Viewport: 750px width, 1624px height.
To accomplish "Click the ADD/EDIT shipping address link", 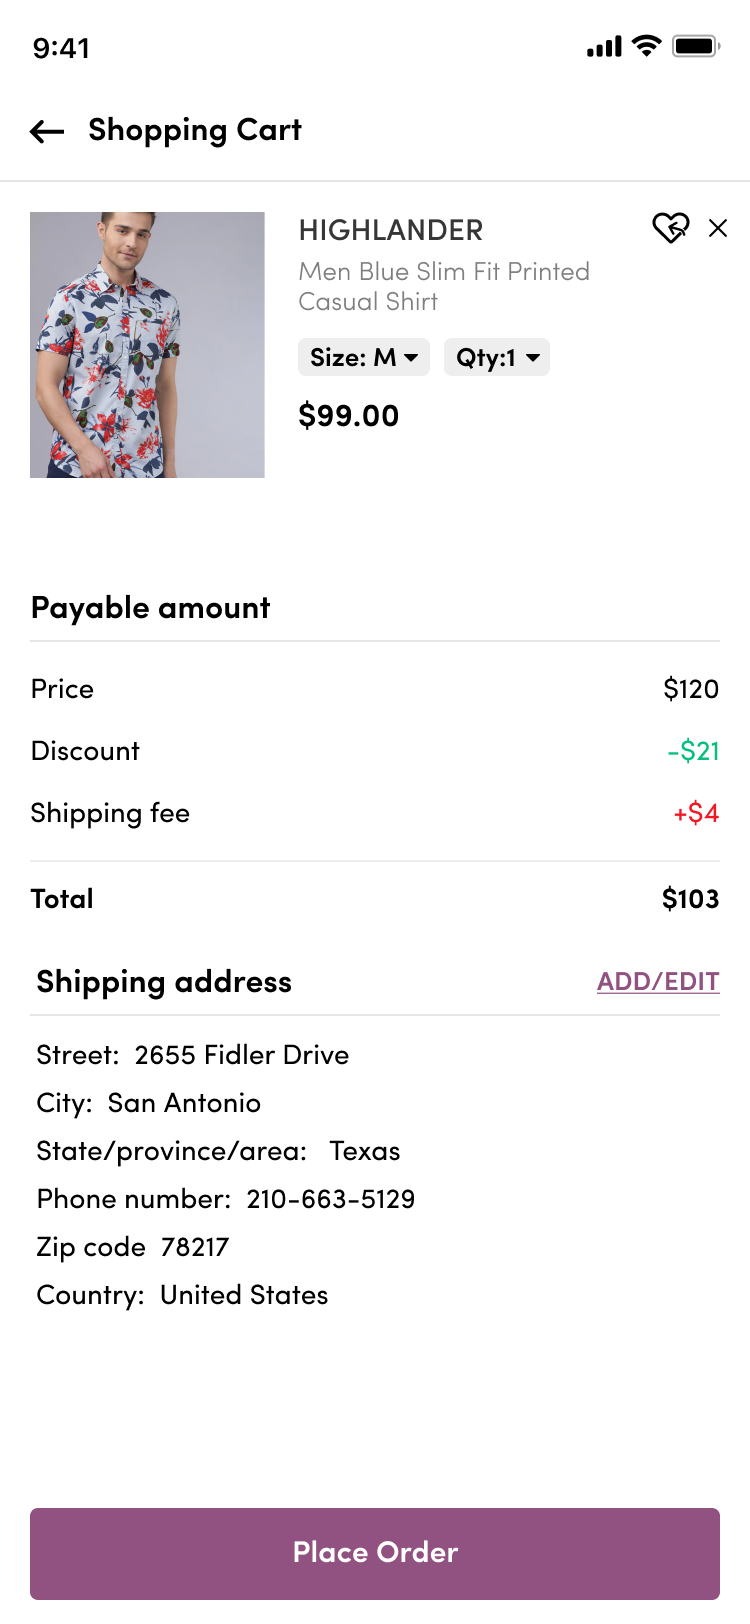I will tap(658, 982).
